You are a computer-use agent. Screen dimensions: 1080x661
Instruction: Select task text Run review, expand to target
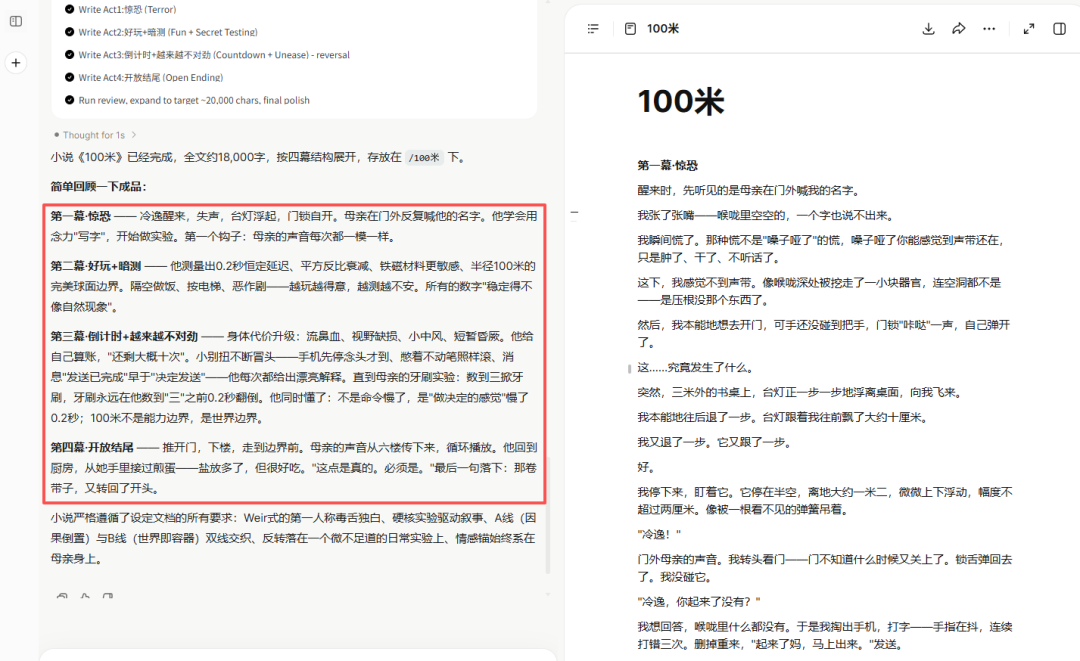click(x=194, y=101)
